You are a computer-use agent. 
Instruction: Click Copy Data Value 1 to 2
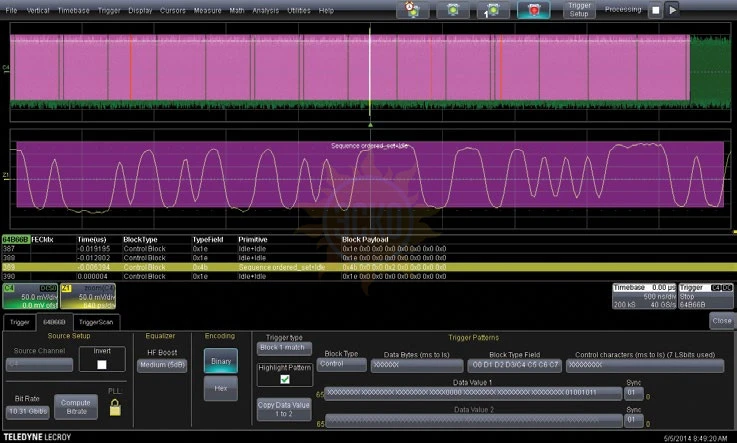click(x=283, y=409)
